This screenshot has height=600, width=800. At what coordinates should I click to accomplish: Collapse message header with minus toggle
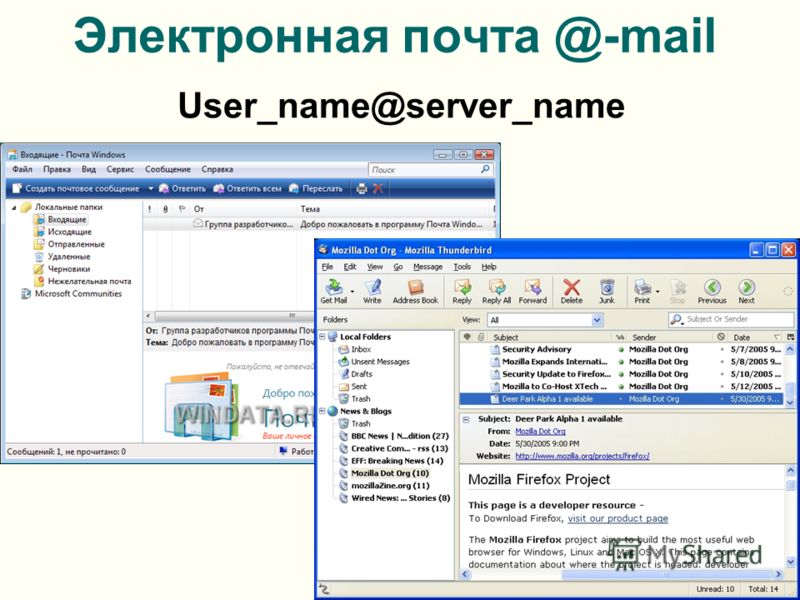tap(466, 419)
